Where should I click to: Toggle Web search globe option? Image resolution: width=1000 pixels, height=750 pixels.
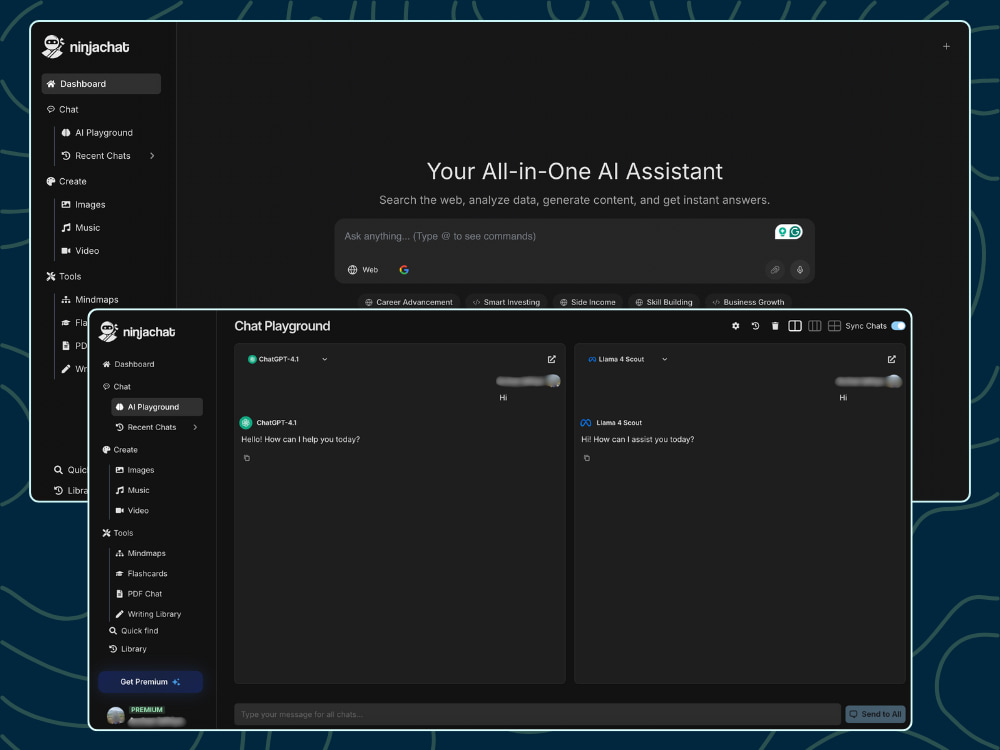point(363,270)
